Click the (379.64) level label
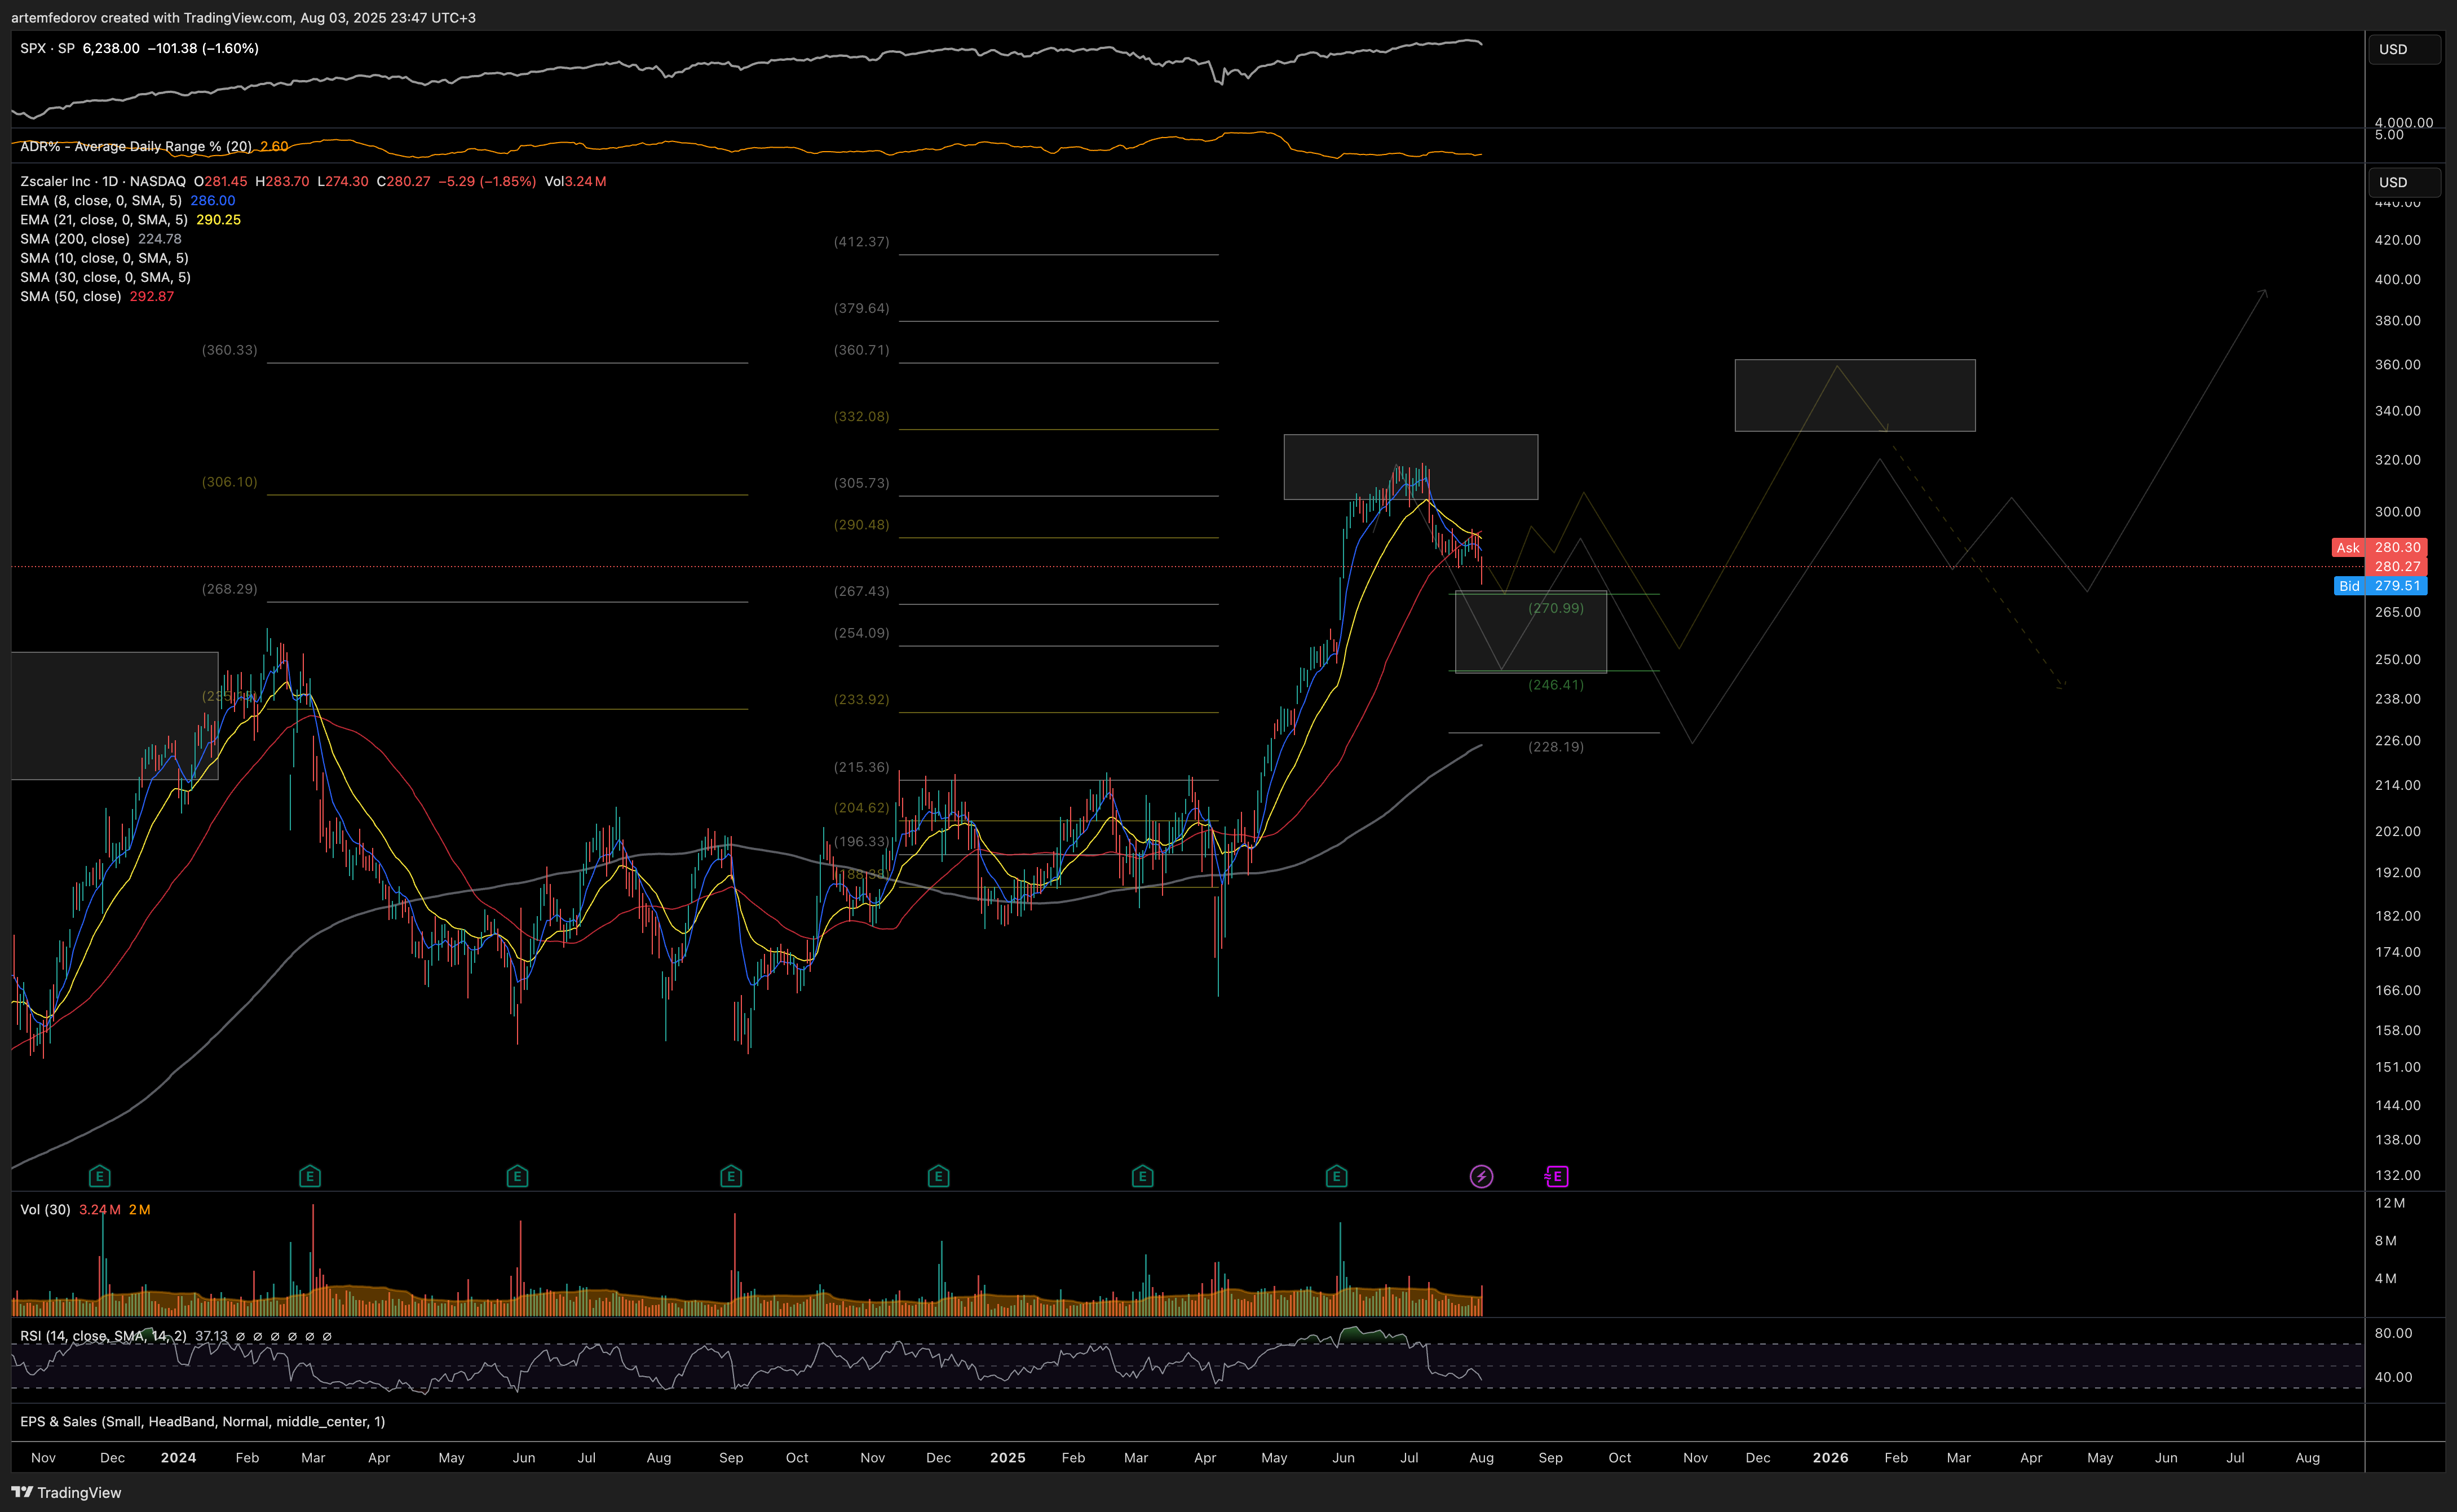Screen dimensions: 2457x1512 point(861,308)
